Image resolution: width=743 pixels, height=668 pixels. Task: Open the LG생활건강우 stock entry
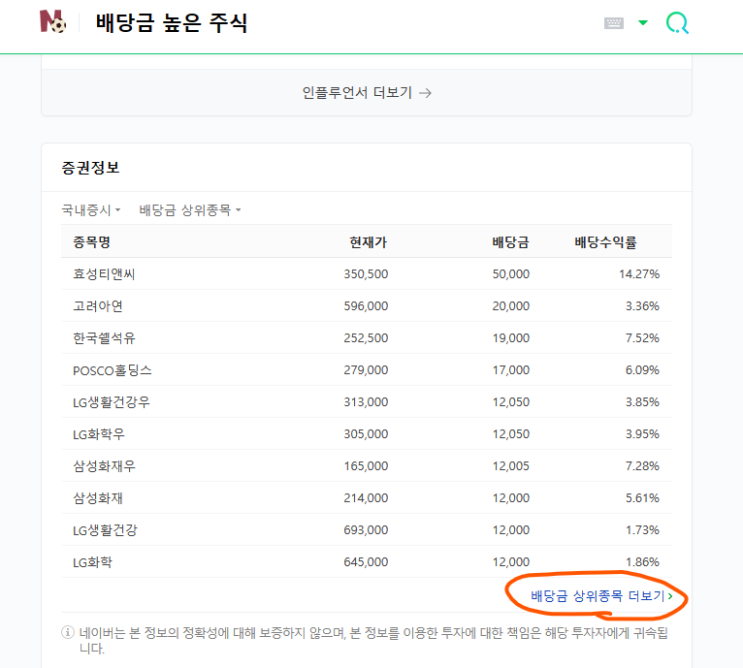coord(112,402)
